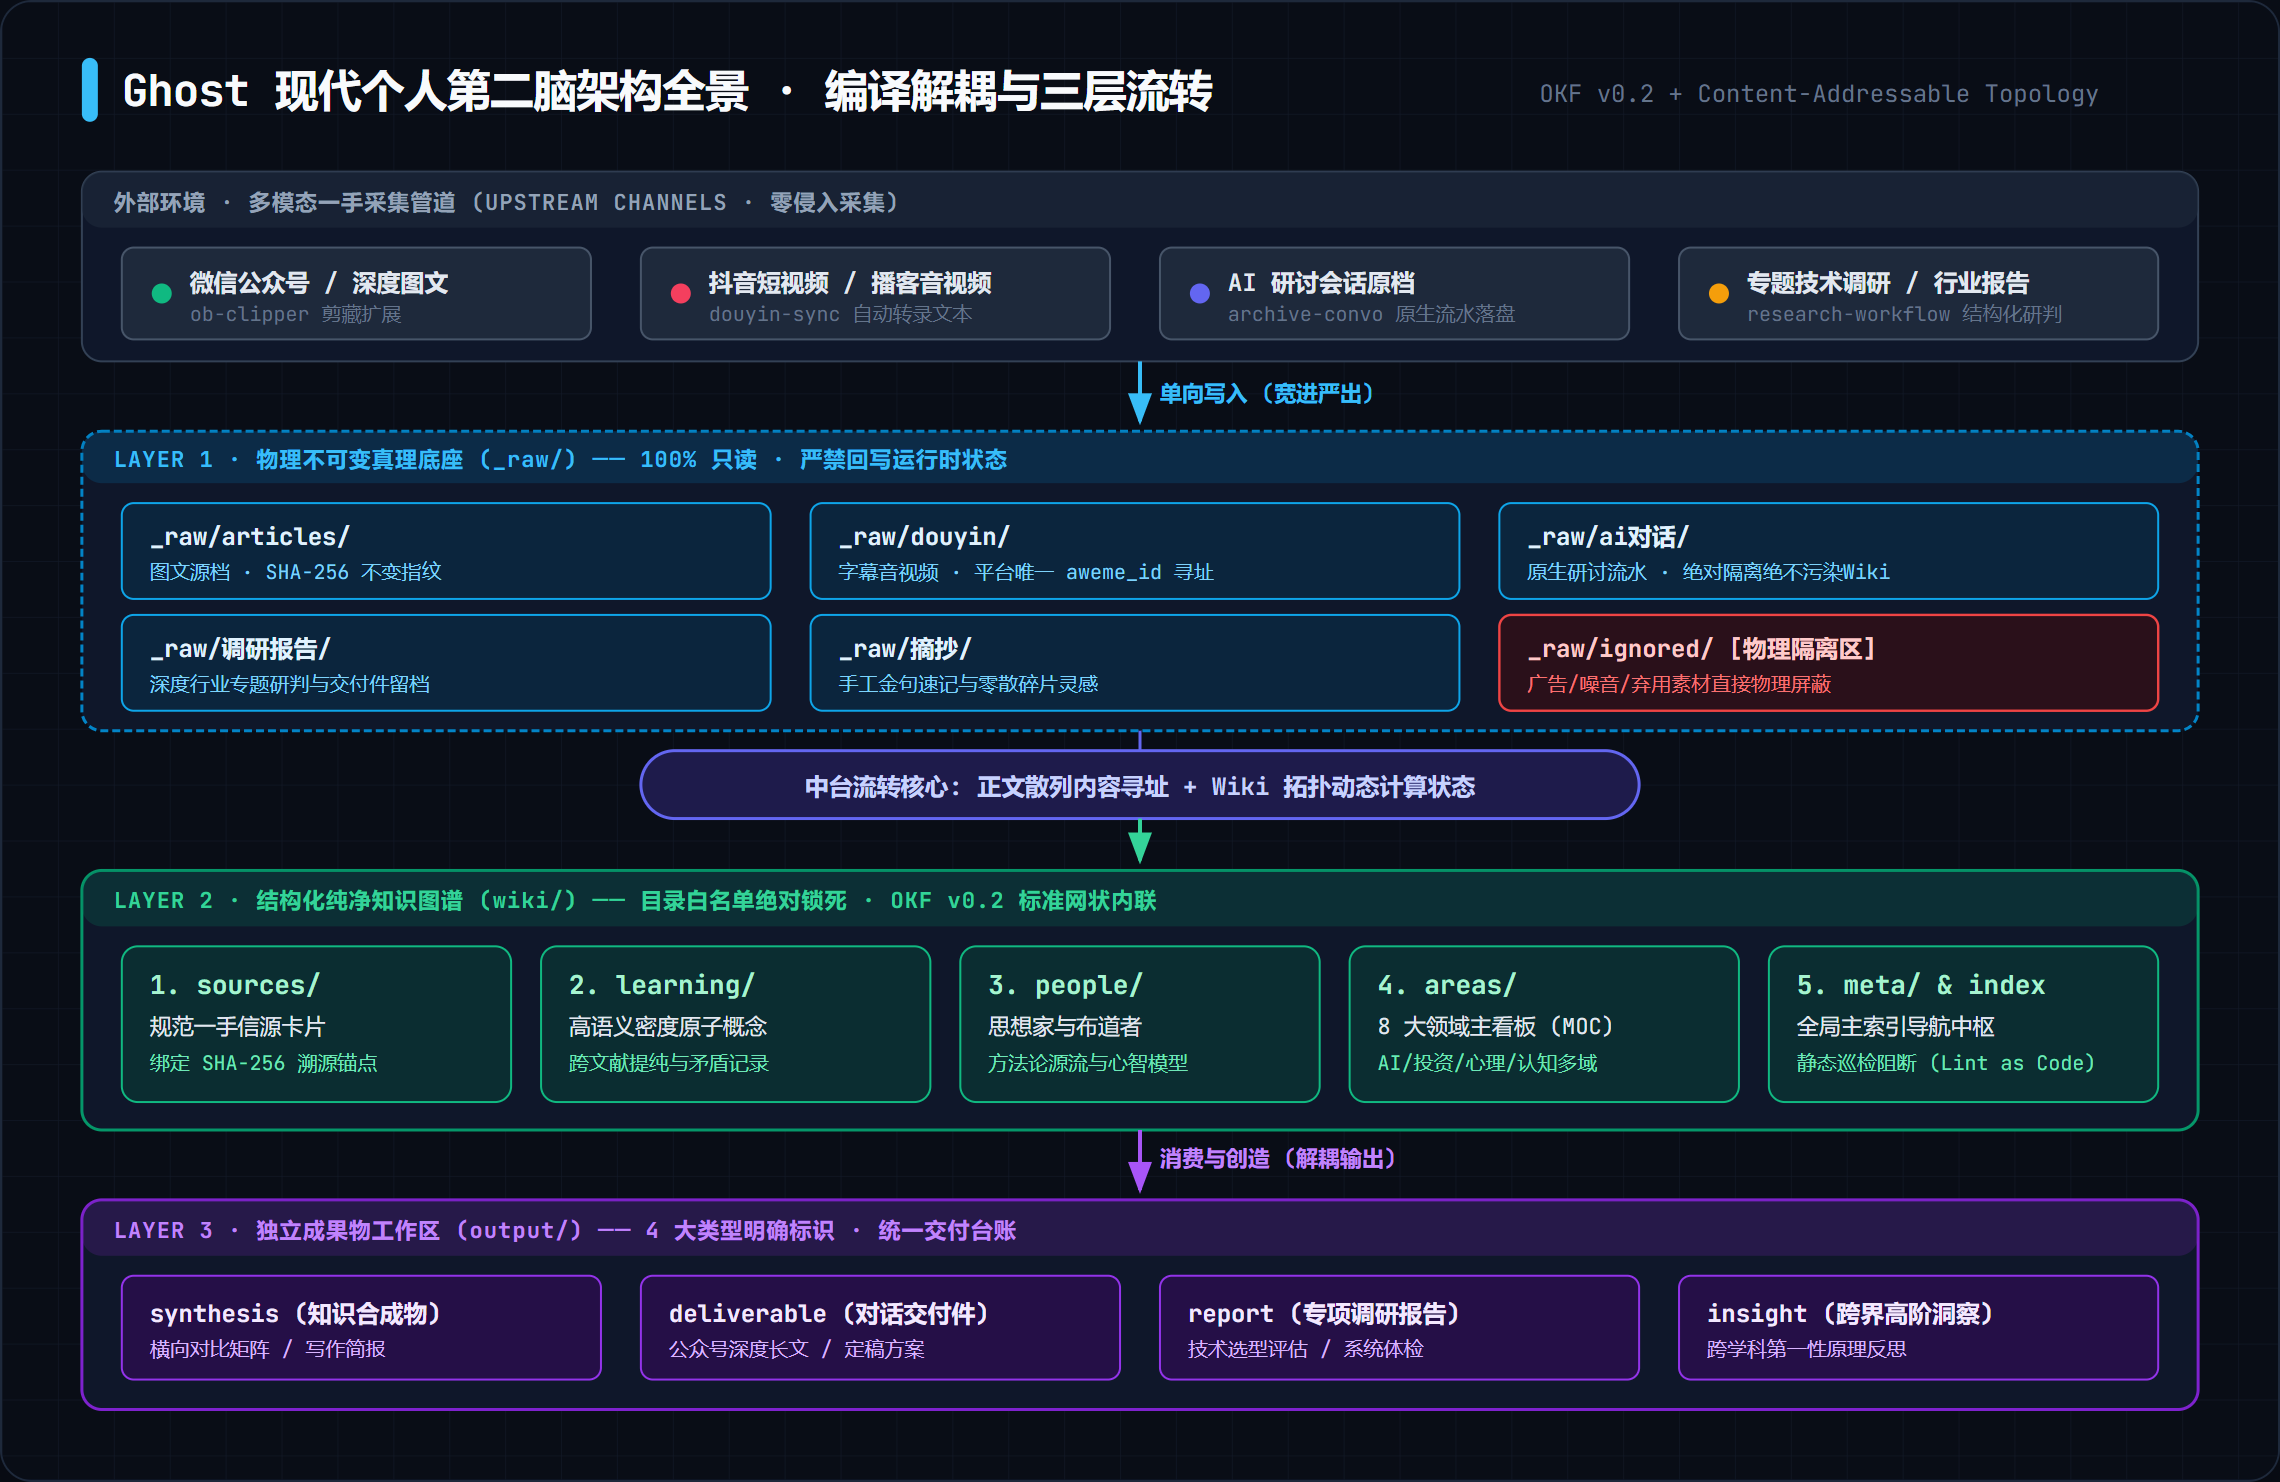Click the _raw/articles/ box
Image resolution: width=2280 pixels, height=1482 pixels.
coord(446,551)
